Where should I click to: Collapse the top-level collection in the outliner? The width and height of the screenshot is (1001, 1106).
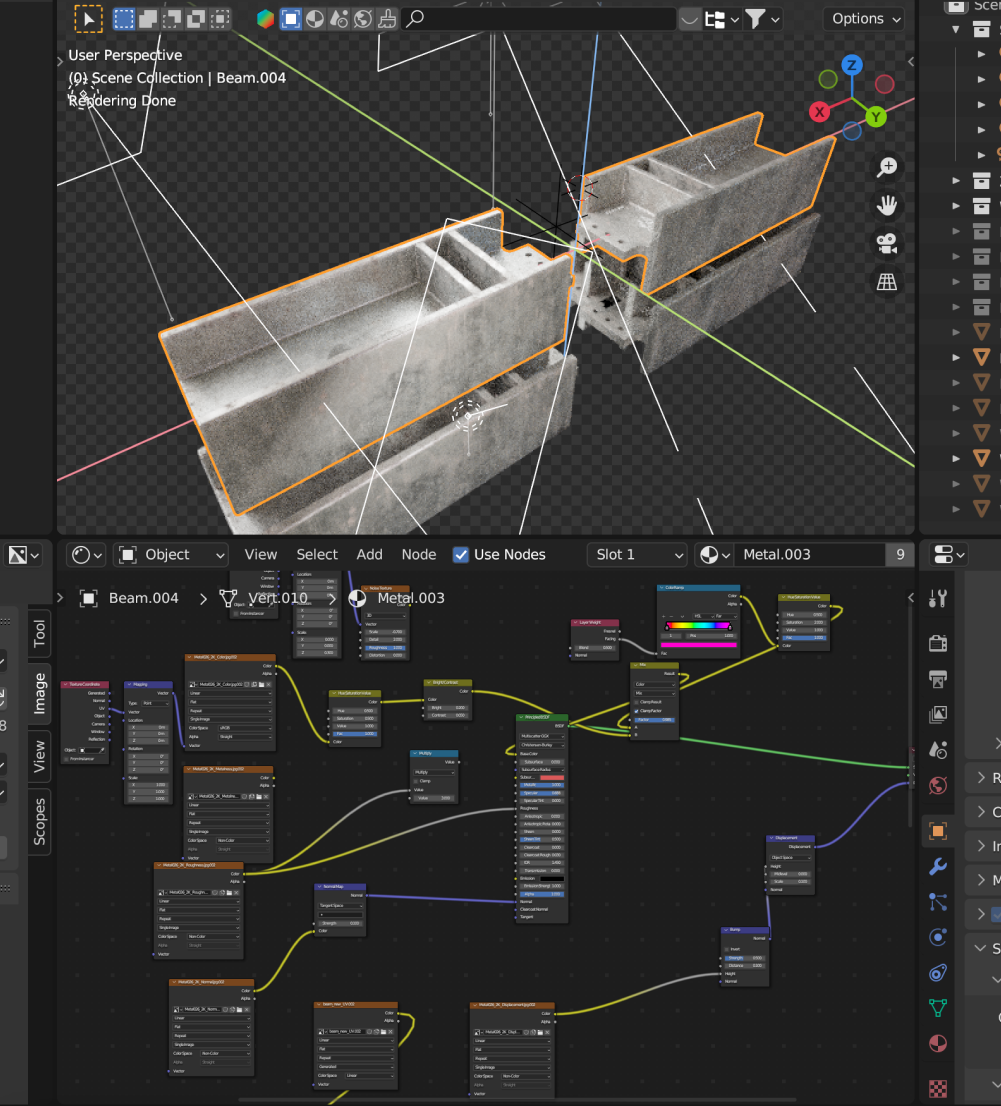coord(956,30)
